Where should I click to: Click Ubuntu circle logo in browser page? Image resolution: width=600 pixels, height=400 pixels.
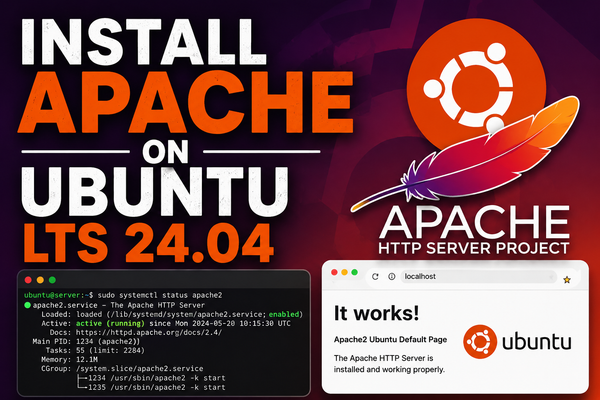[x=480, y=341]
